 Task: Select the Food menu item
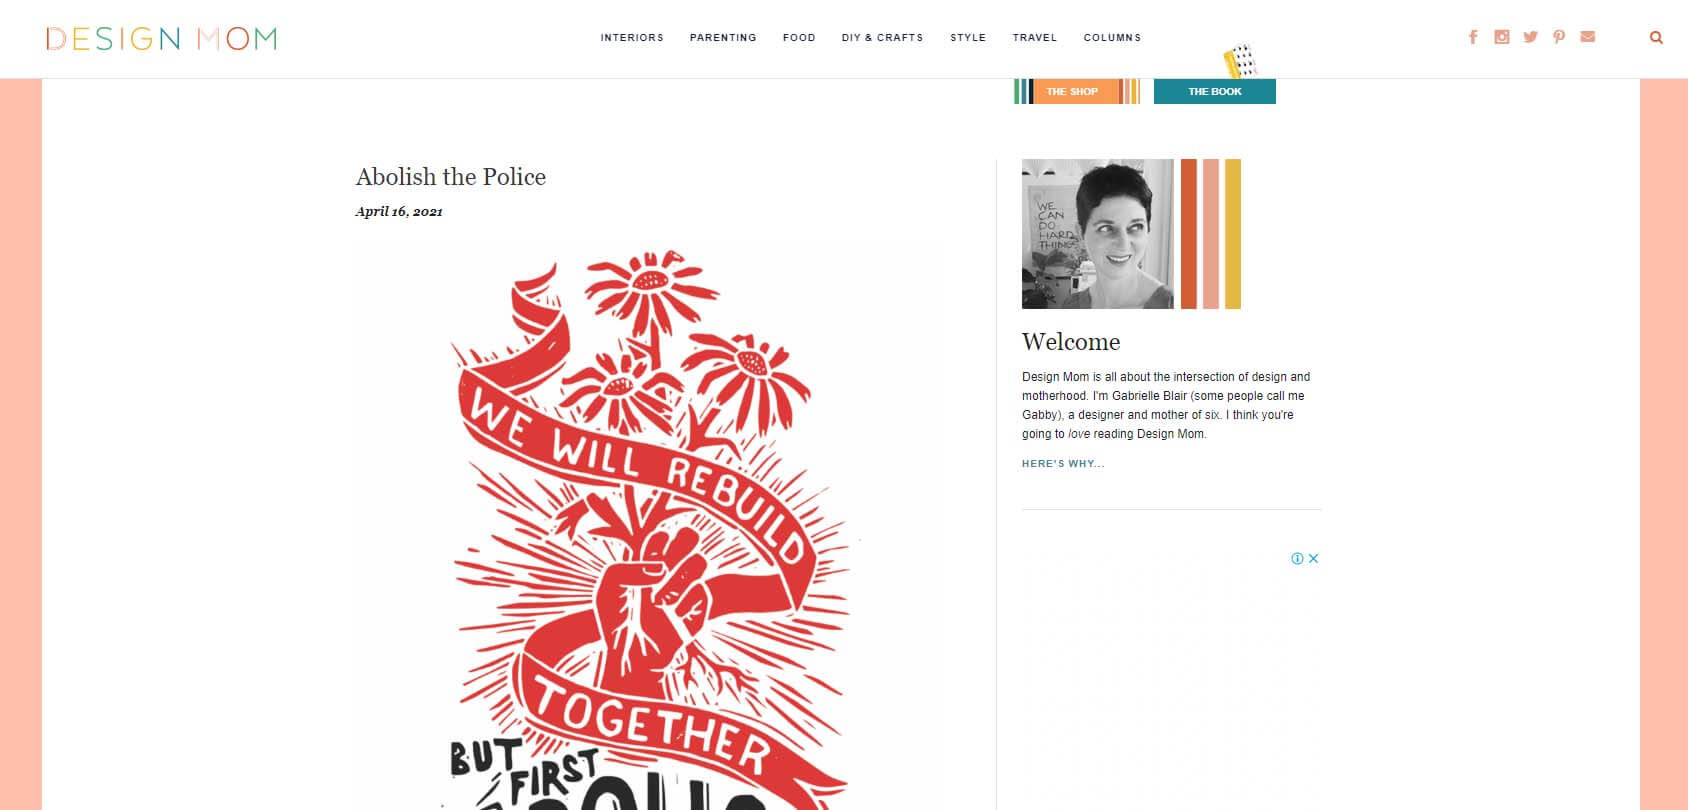pos(799,38)
